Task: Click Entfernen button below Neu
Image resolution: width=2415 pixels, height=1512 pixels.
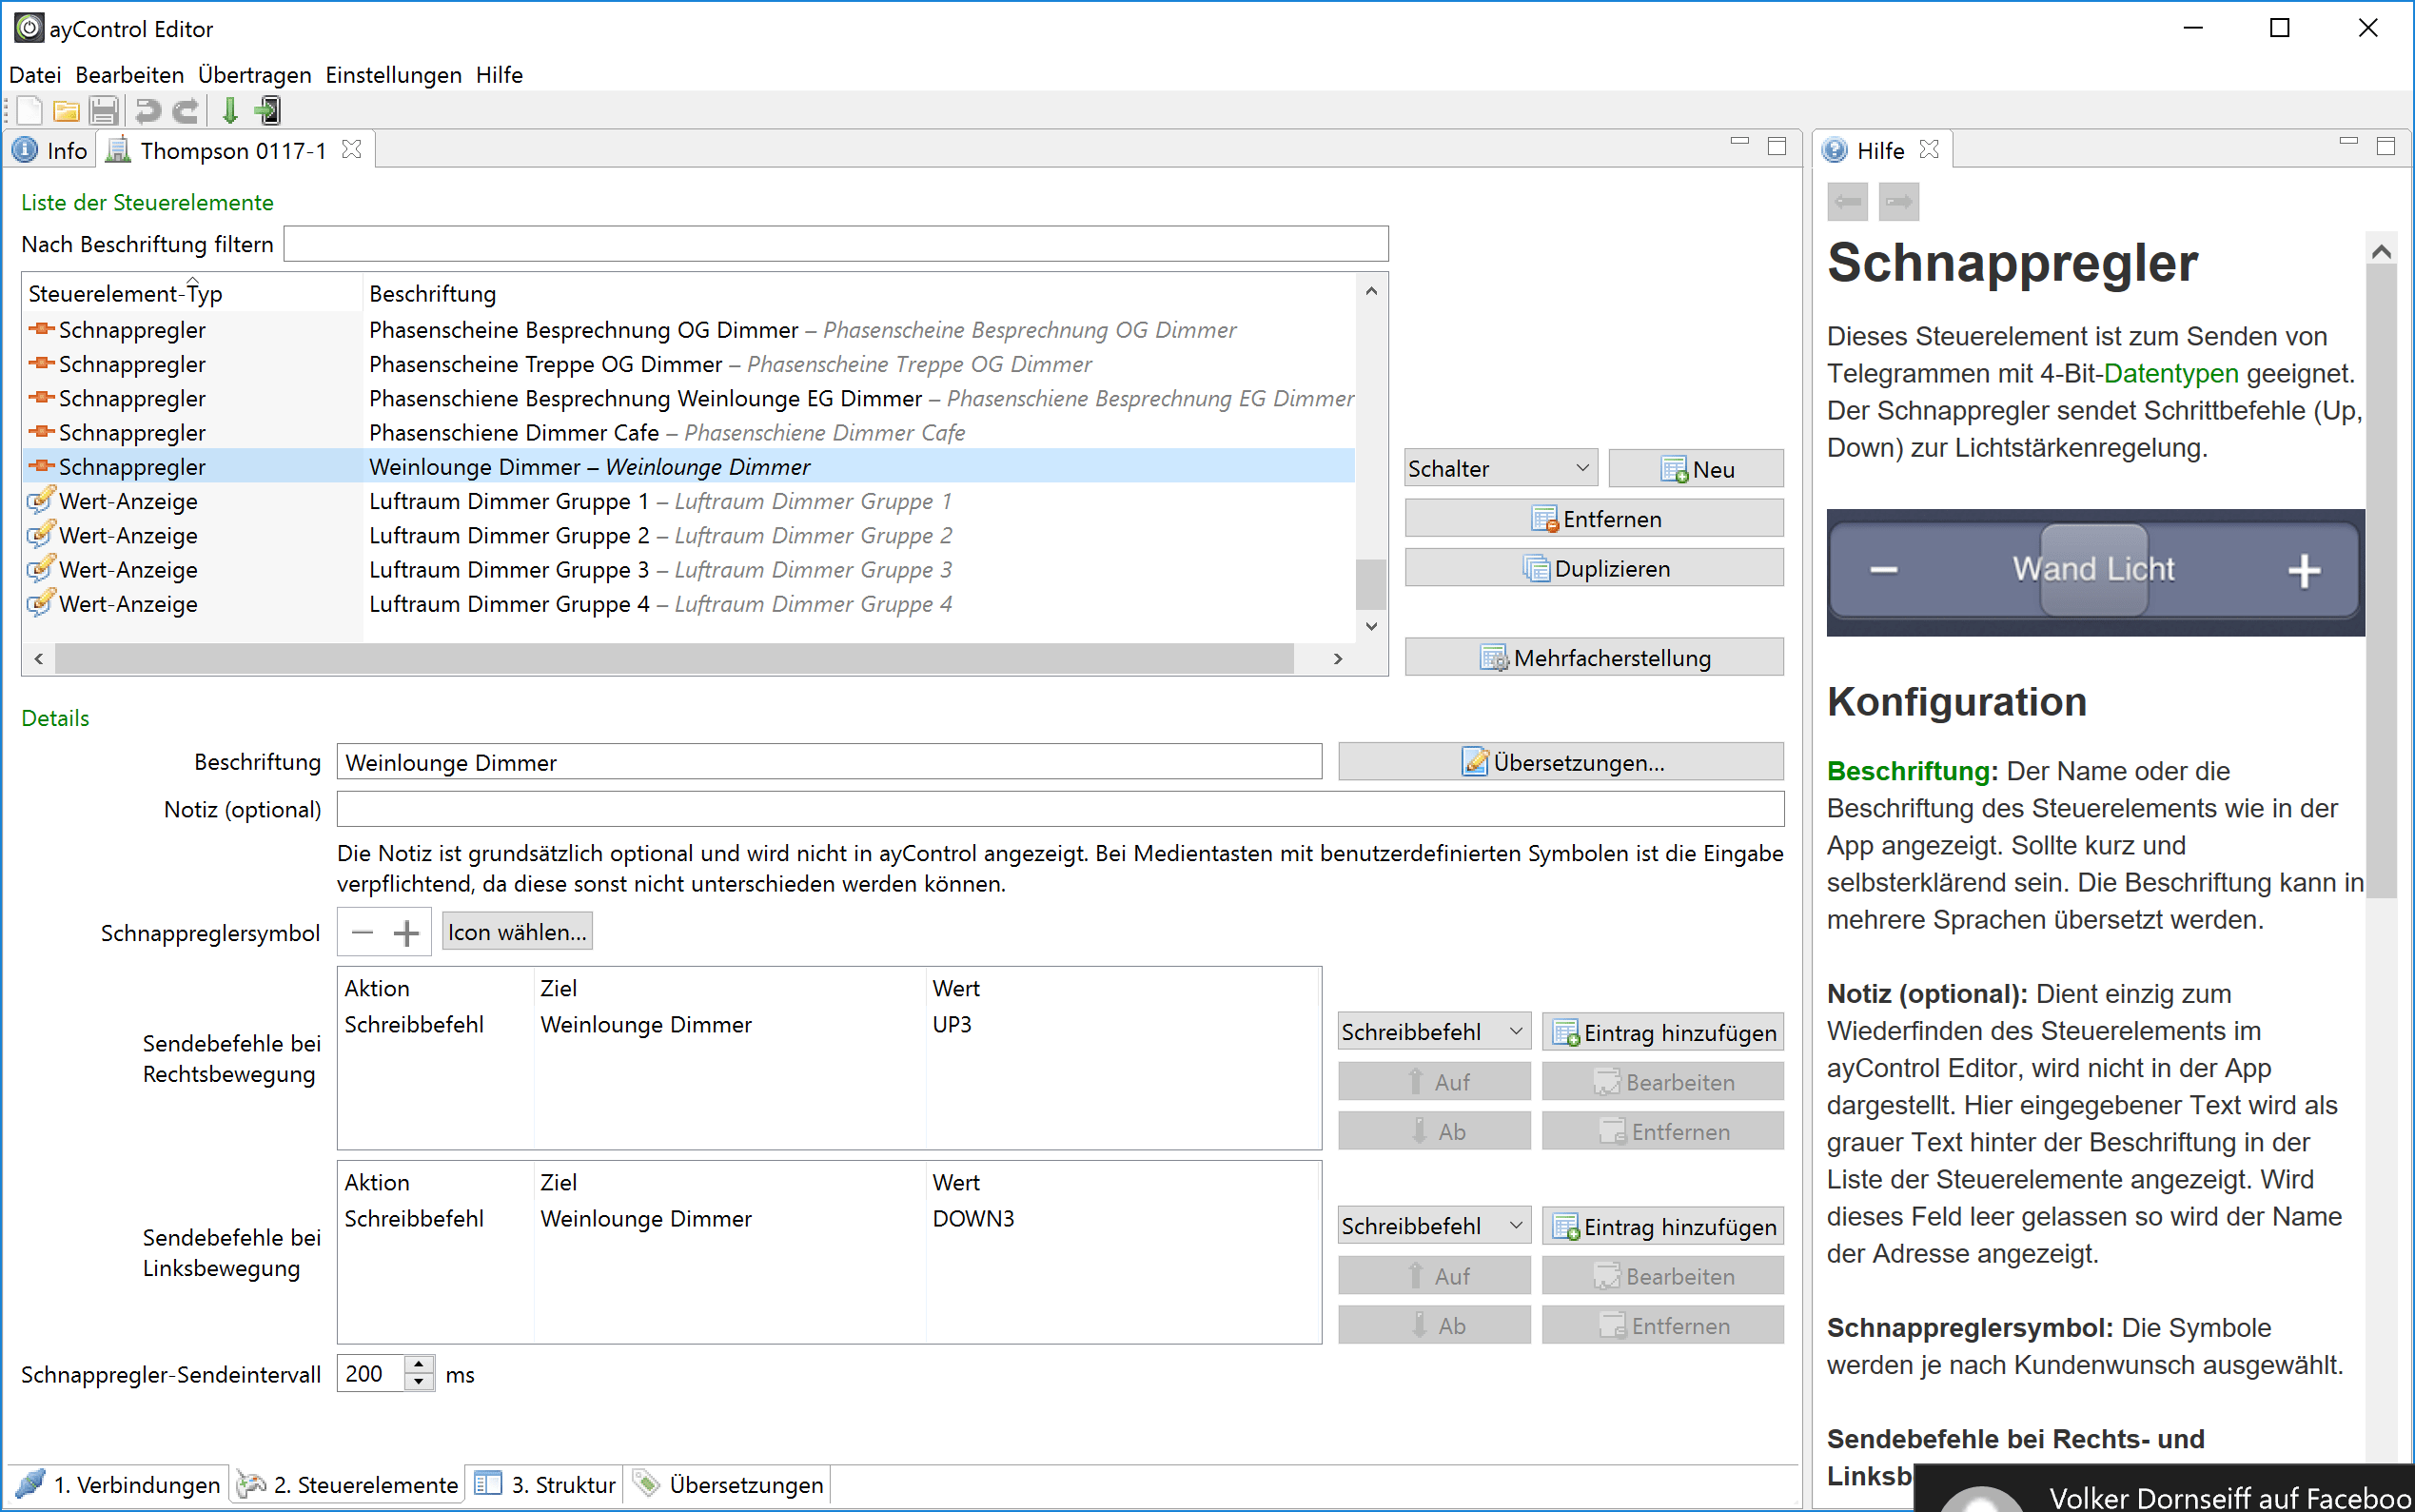Action: 1594,518
